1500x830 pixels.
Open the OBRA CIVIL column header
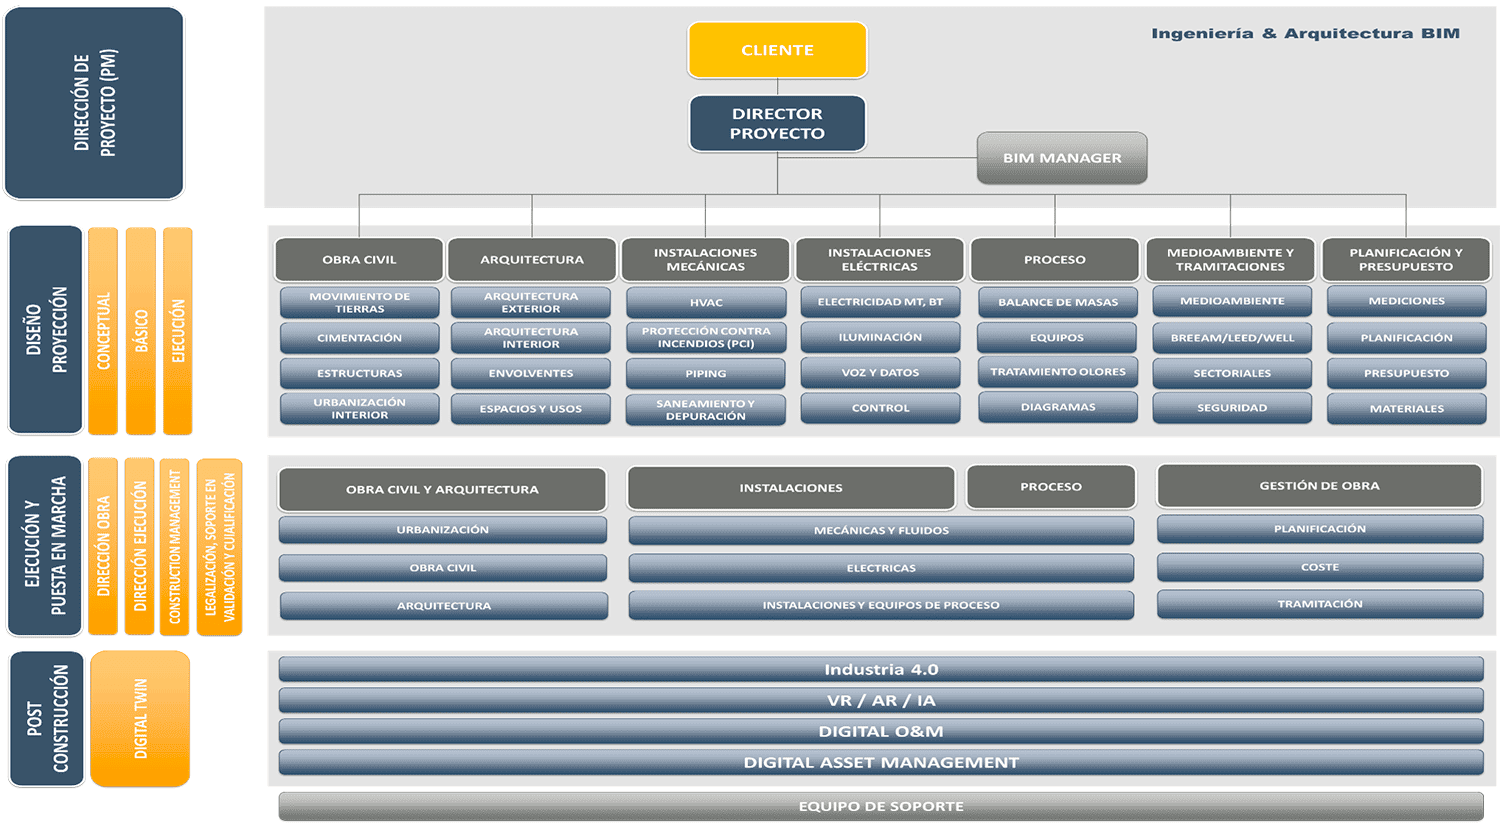[x=359, y=259]
